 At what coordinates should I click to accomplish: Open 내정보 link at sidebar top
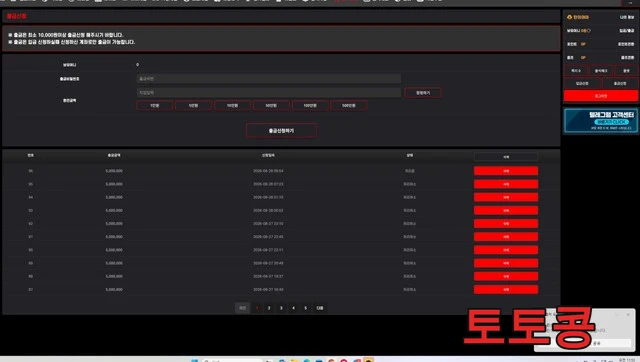pos(627,17)
